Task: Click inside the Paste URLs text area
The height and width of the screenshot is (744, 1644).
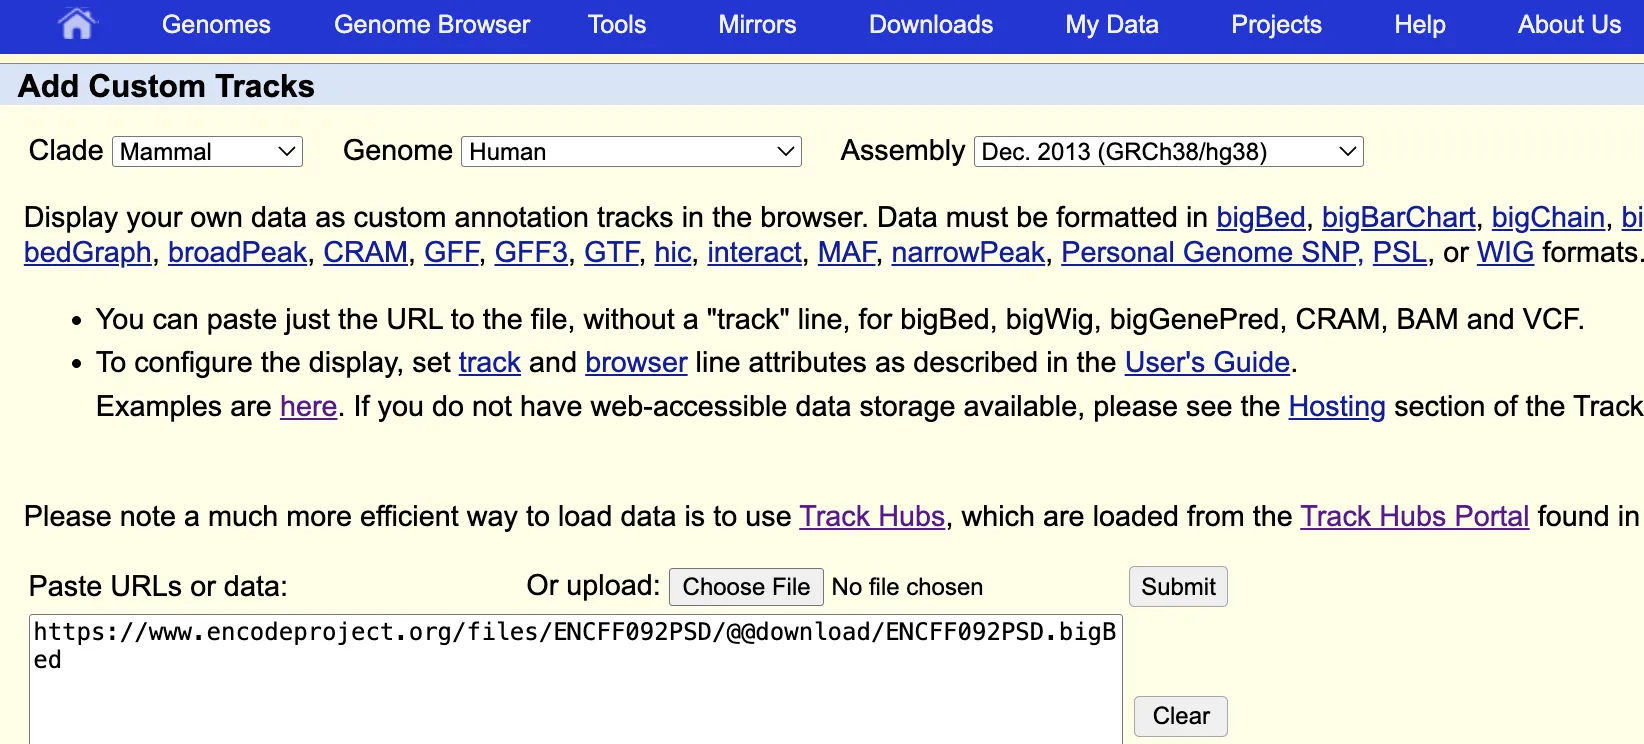Action: pos(575,690)
